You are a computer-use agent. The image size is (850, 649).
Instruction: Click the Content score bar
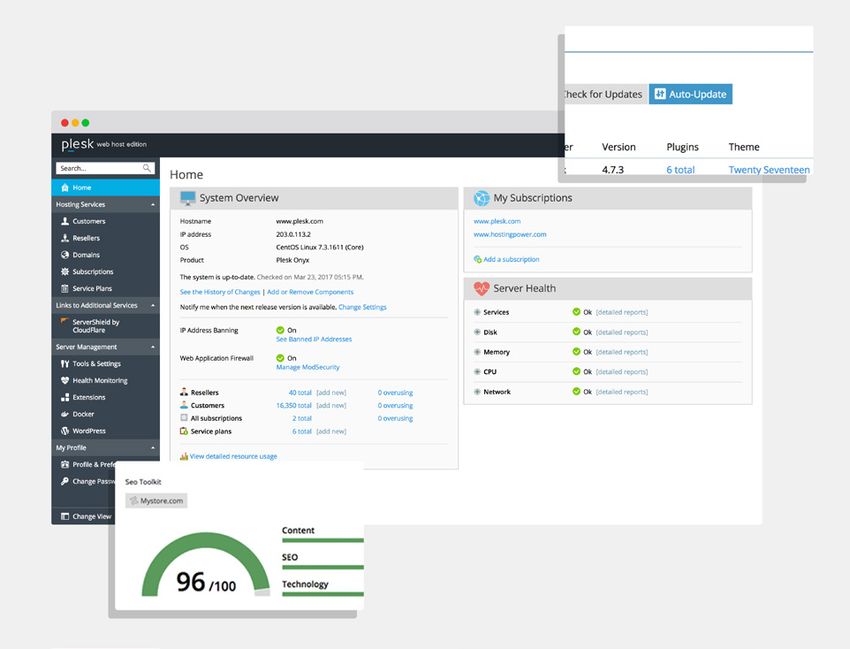coord(323,540)
